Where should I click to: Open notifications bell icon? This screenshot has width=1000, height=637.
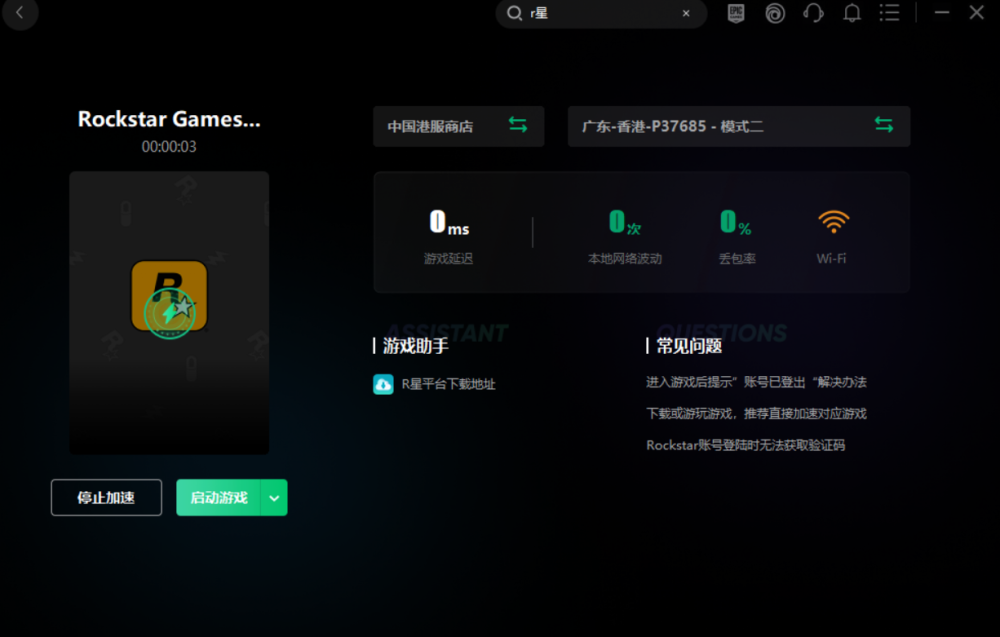coord(852,13)
